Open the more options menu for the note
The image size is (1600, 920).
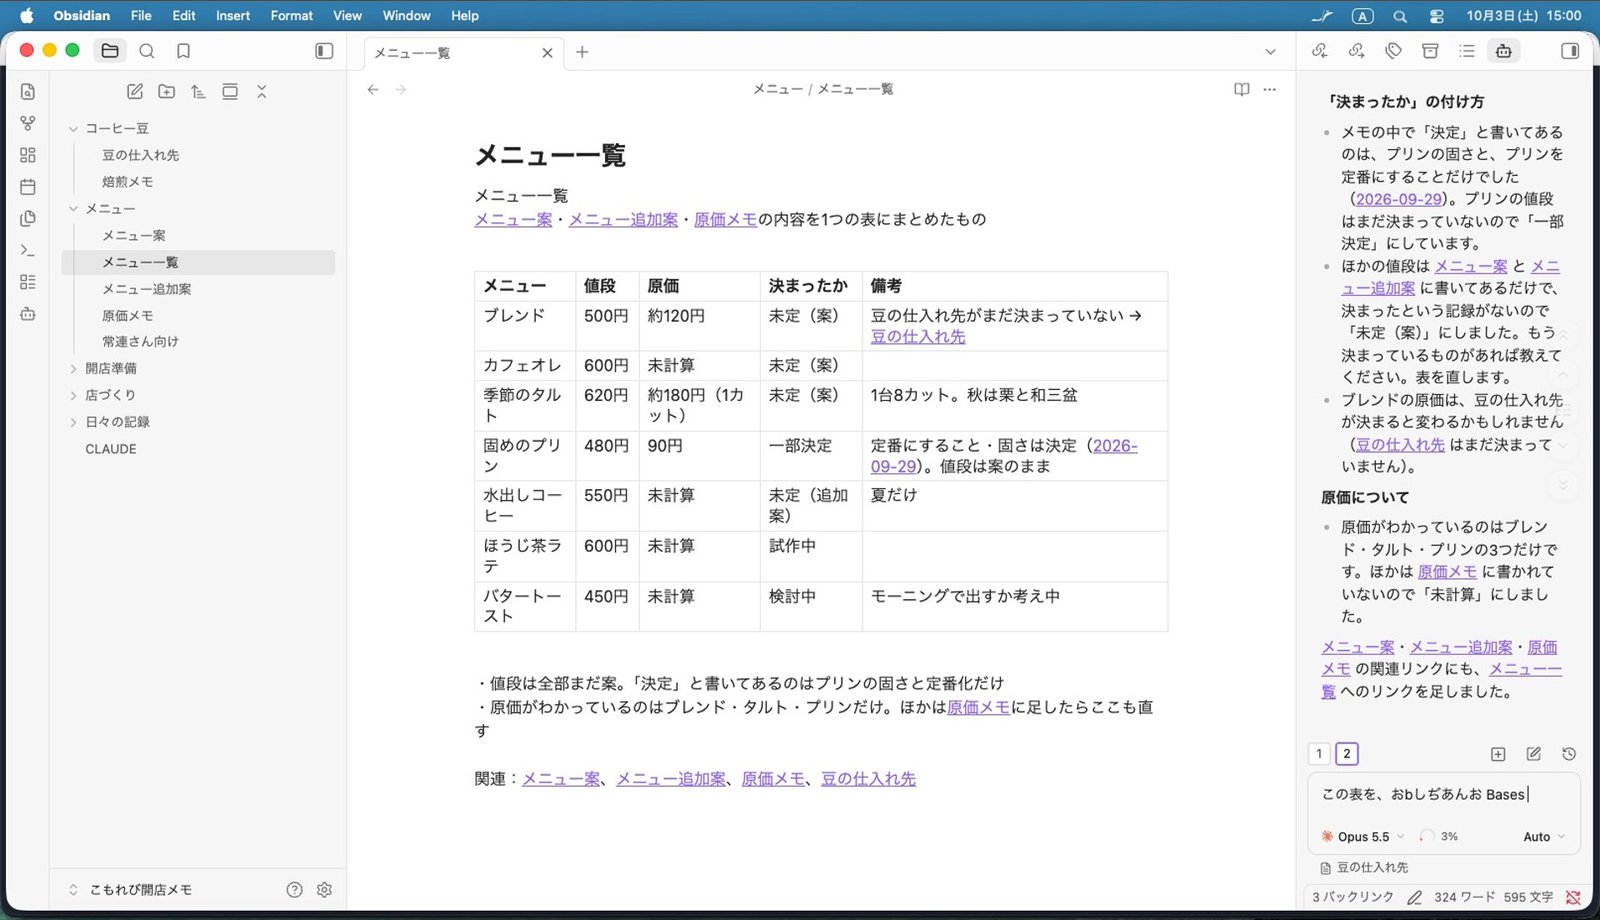[x=1270, y=89]
